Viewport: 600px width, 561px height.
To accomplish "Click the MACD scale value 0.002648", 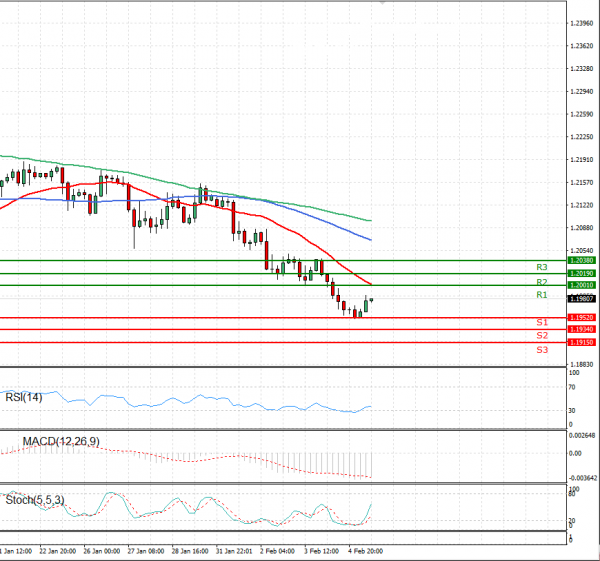I will [582, 435].
